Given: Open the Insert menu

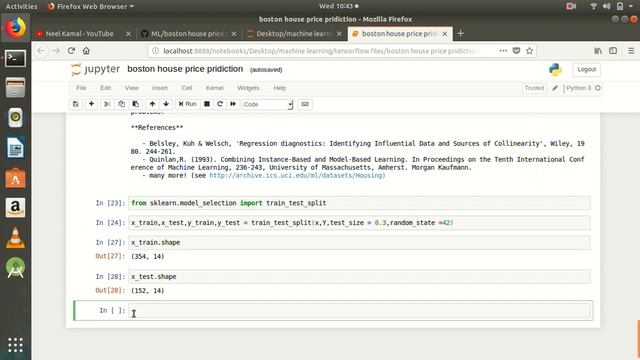Looking at the screenshot, I should (x=160, y=88).
